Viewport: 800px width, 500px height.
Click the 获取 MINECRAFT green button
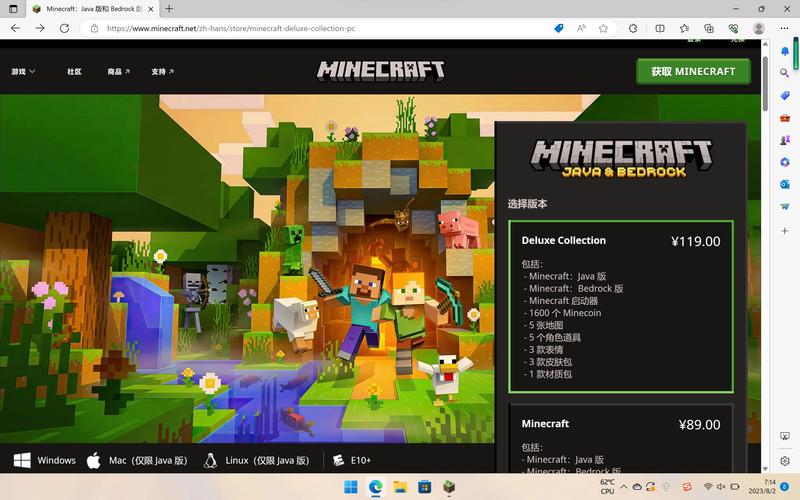tap(693, 71)
